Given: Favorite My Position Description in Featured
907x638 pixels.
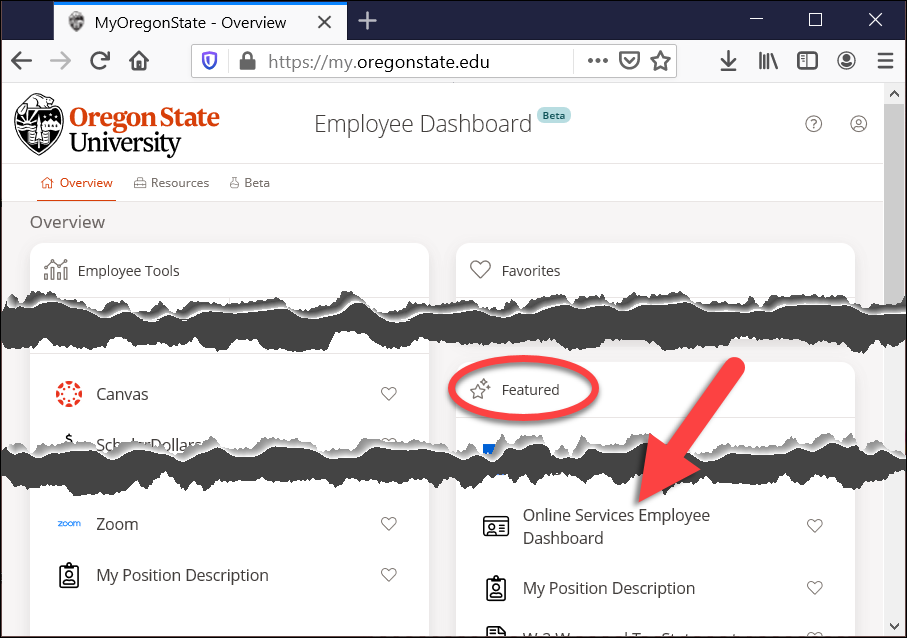Looking at the screenshot, I should click(x=814, y=588).
